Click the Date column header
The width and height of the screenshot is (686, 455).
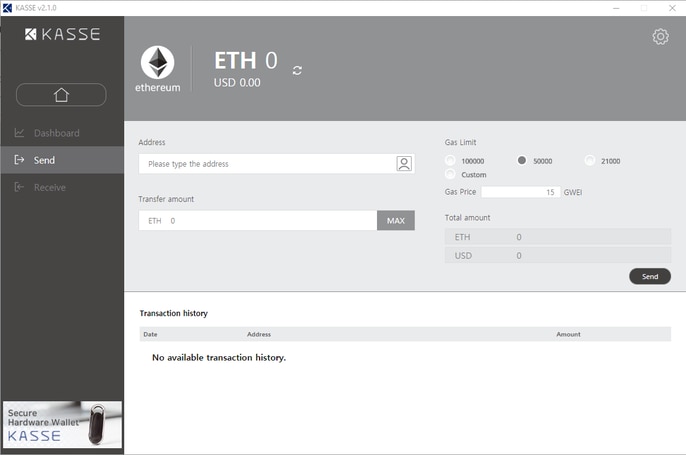[150, 334]
